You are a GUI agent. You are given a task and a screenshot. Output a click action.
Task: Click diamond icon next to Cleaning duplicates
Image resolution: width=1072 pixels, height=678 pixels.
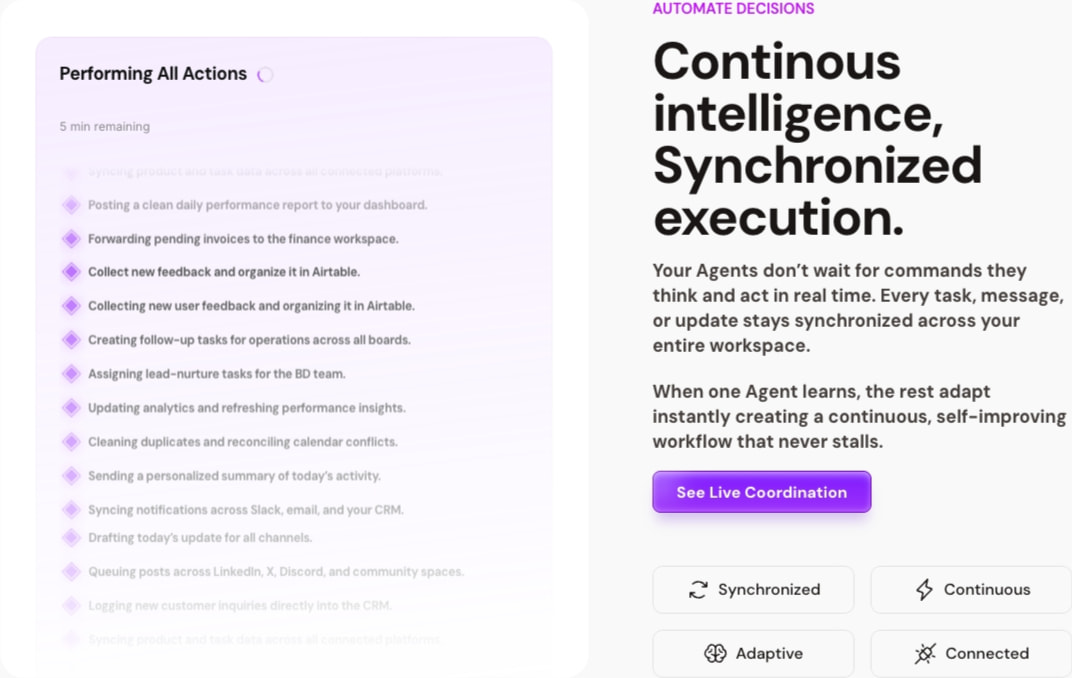71,442
